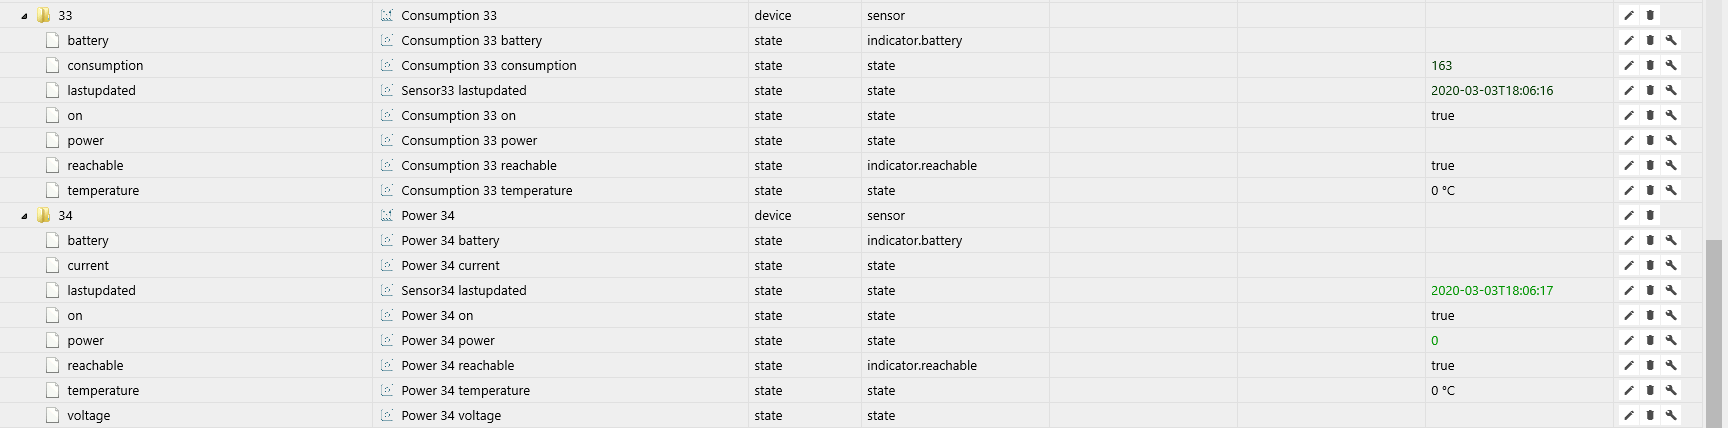
Task: Edit the Consumption 33 reachable object
Action: [1629, 165]
